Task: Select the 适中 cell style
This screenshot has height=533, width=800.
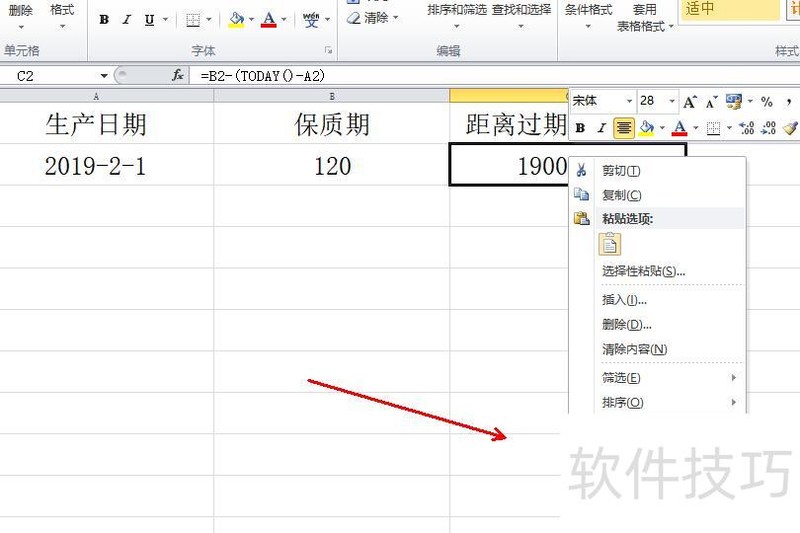Action: click(x=730, y=9)
